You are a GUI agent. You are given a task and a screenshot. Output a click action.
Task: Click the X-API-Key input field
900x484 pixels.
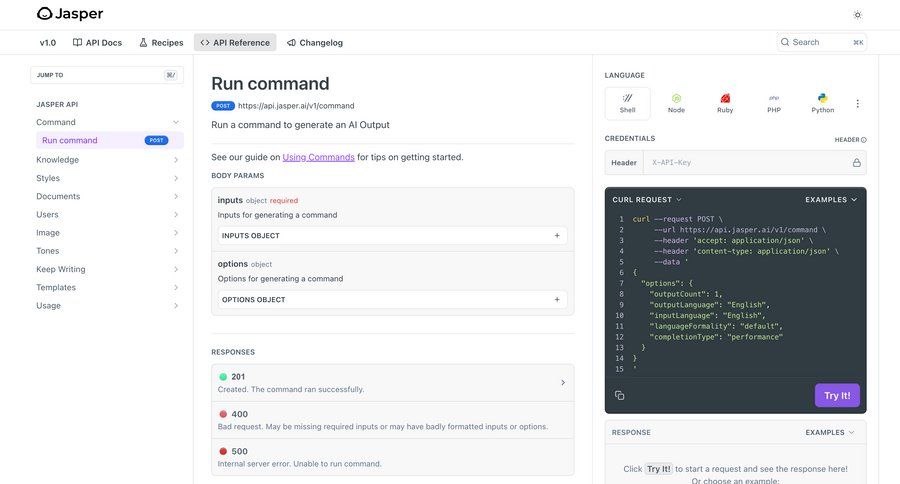(746, 162)
